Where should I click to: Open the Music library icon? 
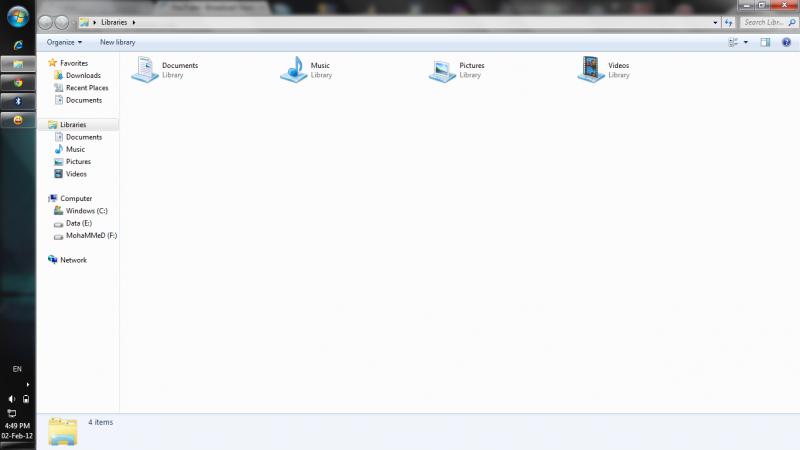point(293,69)
